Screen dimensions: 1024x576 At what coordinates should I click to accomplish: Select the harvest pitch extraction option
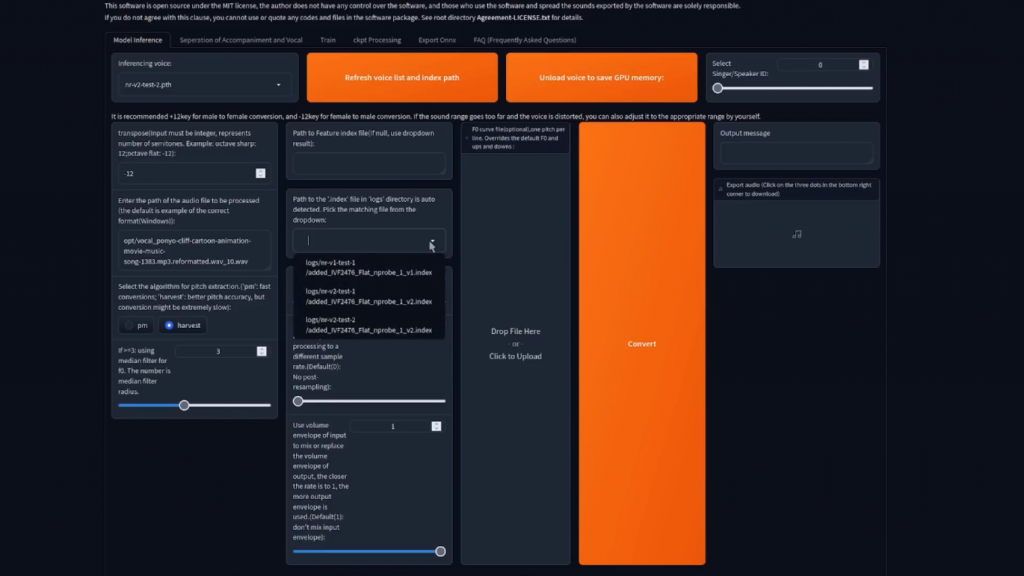[182, 325]
